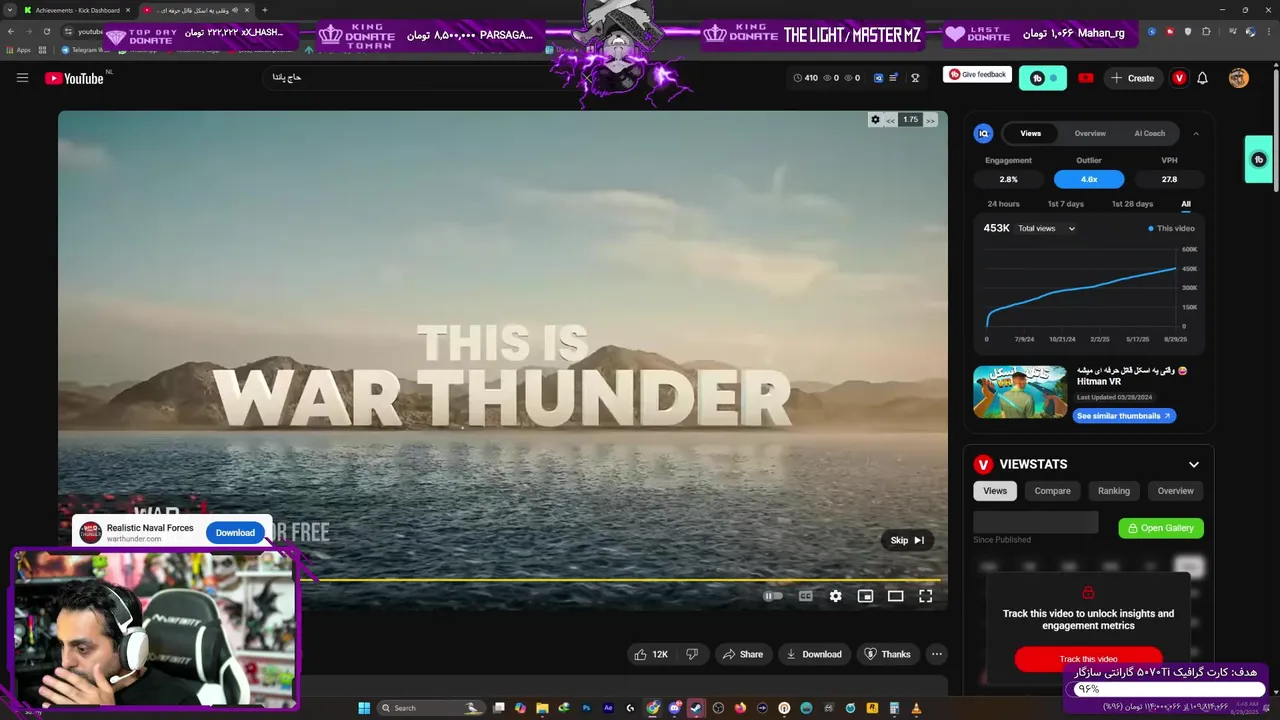Open Photoshop from the taskbar
The width and height of the screenshot is (1280, 720).
586,708
